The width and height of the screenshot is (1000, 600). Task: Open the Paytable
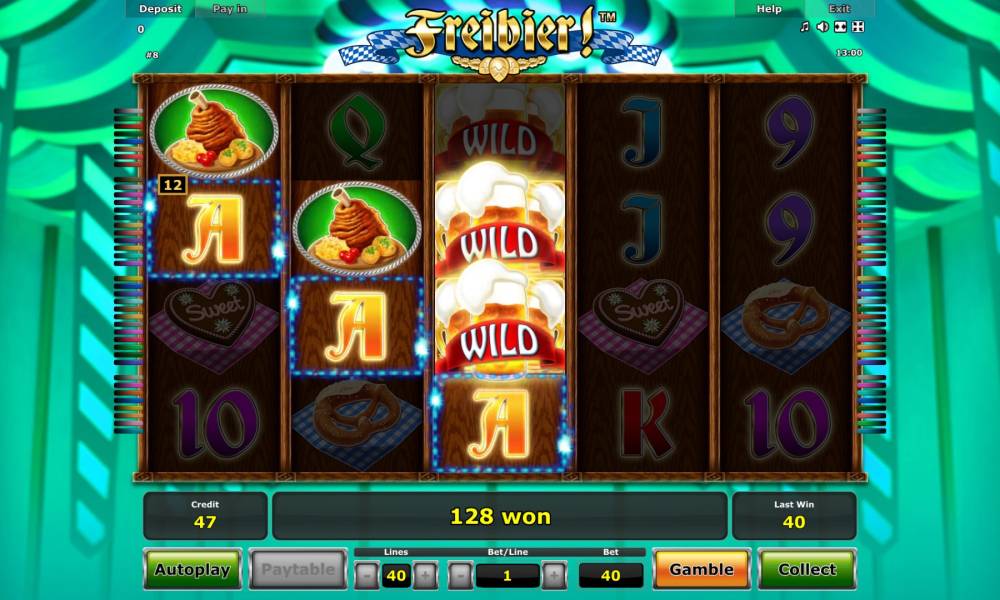coord(298,569)
